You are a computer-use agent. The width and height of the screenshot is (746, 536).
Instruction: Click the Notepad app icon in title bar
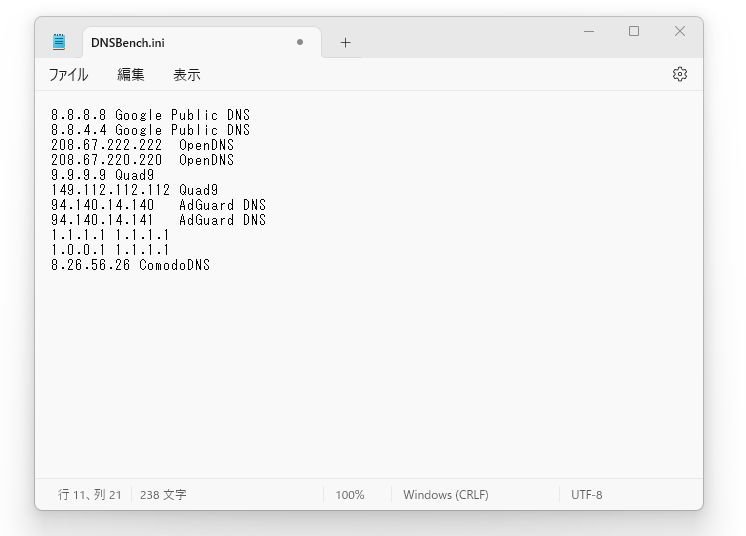pyautogui.click(x=59, y=42)
